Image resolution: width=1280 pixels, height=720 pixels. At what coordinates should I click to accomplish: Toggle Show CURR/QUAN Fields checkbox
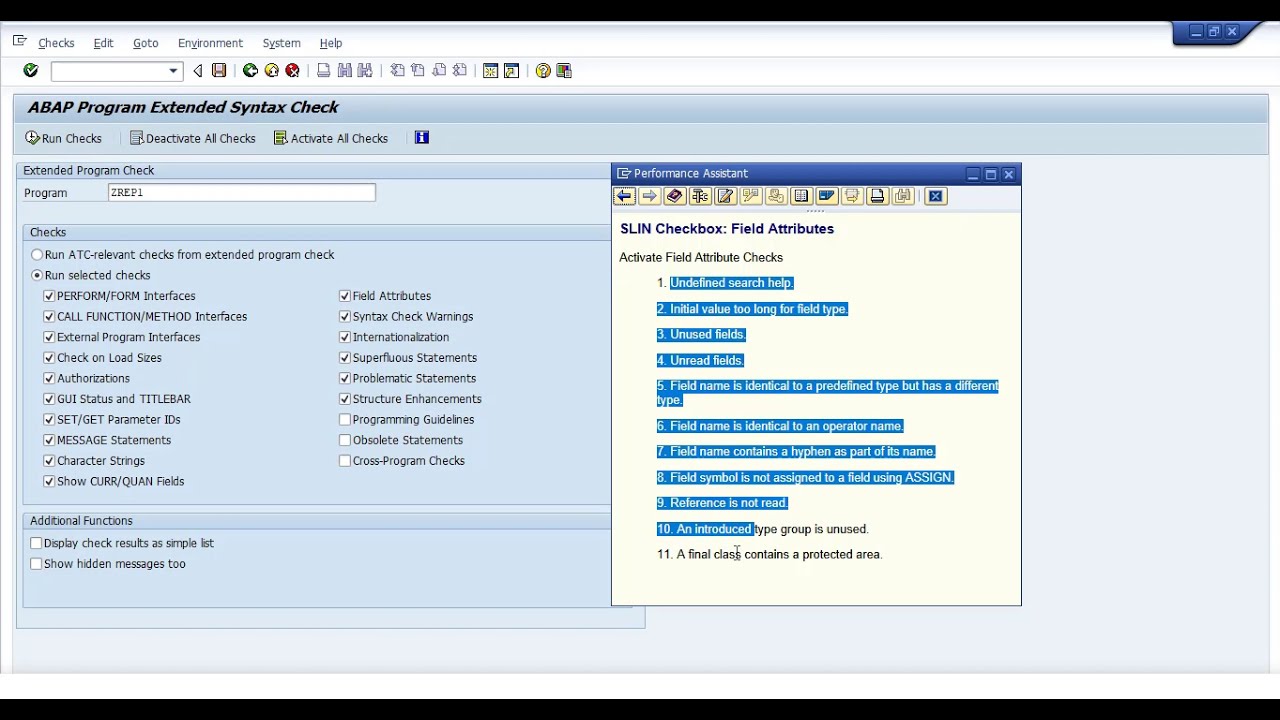pyautogui.click(x=49, y=481)
